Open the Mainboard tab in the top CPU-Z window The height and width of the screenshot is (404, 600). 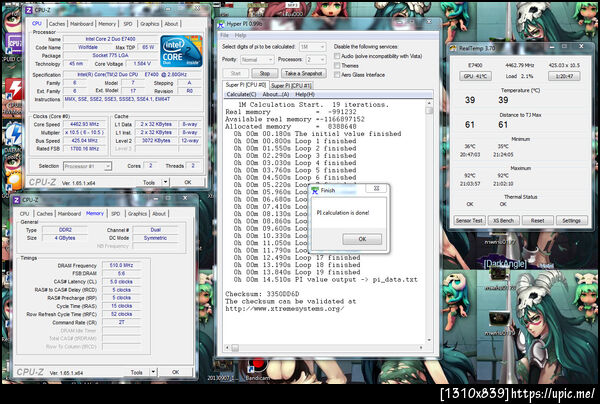click(x=82, y=24)
